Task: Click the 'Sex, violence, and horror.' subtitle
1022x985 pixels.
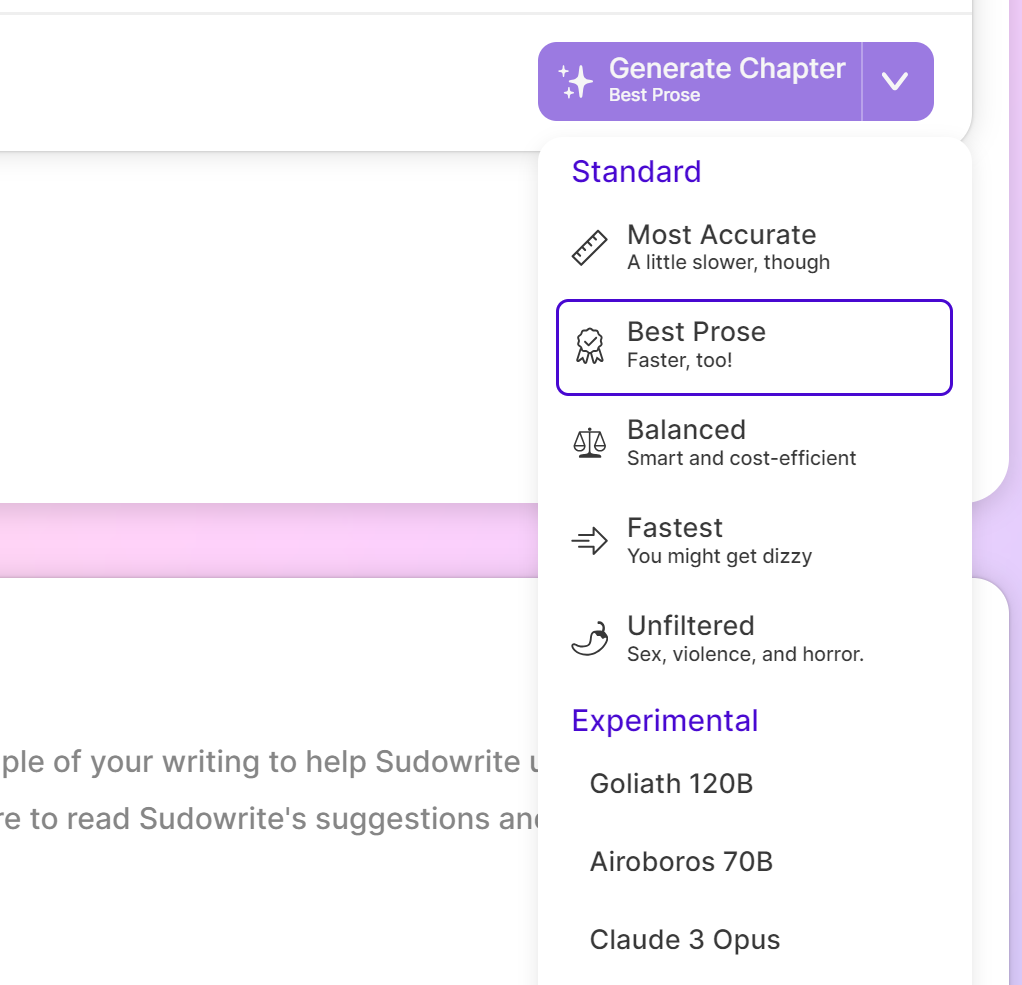Action: point(745,654)
